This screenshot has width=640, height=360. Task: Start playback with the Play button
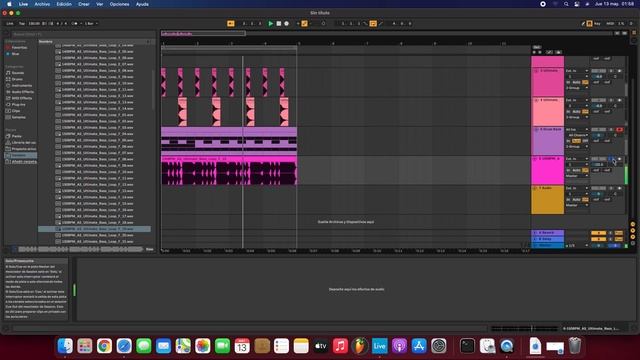coord(270,24)
